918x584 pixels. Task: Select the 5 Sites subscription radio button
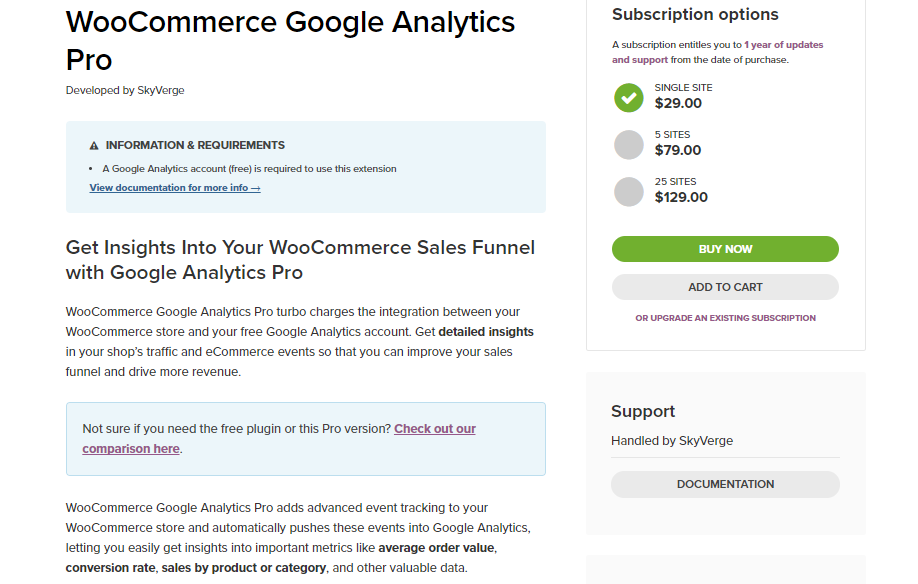[x=629, y=144]
